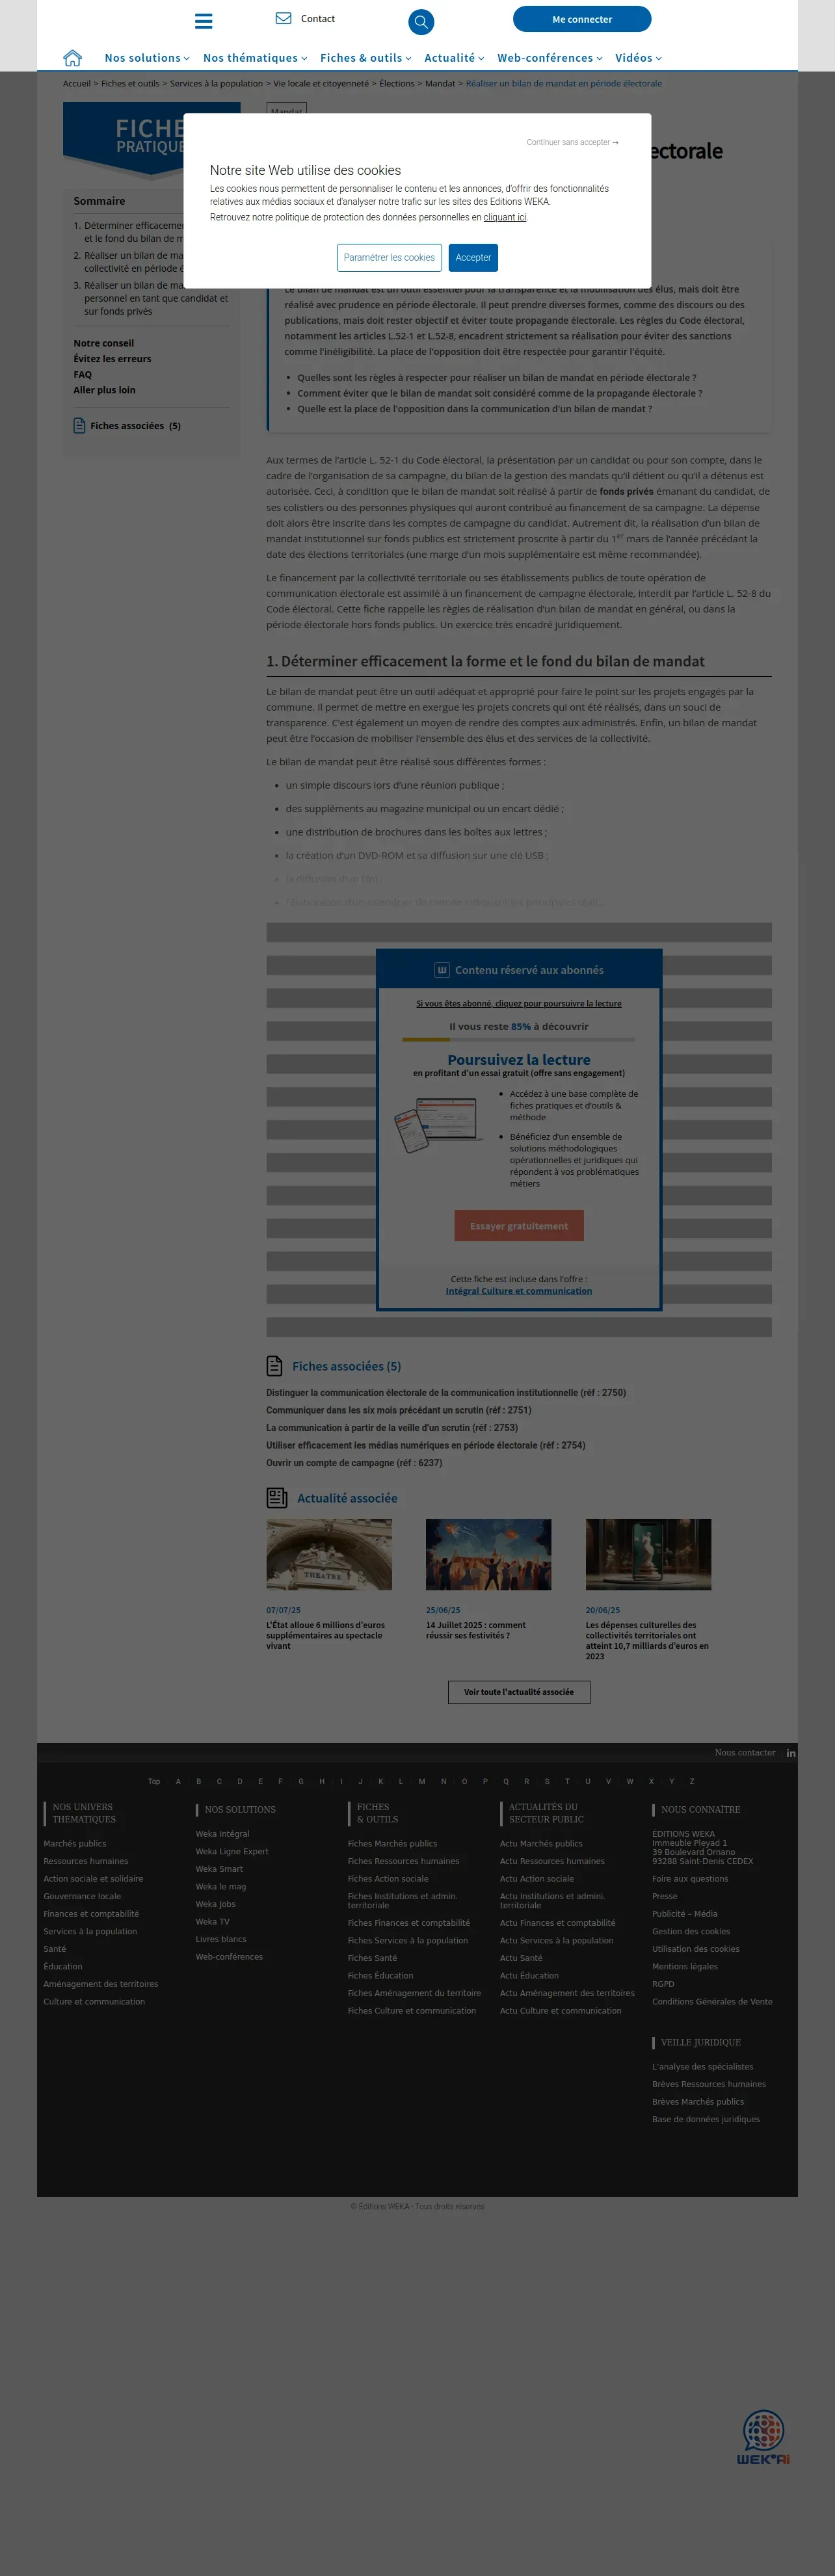The image size is (835, 2576).
Task: Open Livres blancs footer link
Action: 221,1940
